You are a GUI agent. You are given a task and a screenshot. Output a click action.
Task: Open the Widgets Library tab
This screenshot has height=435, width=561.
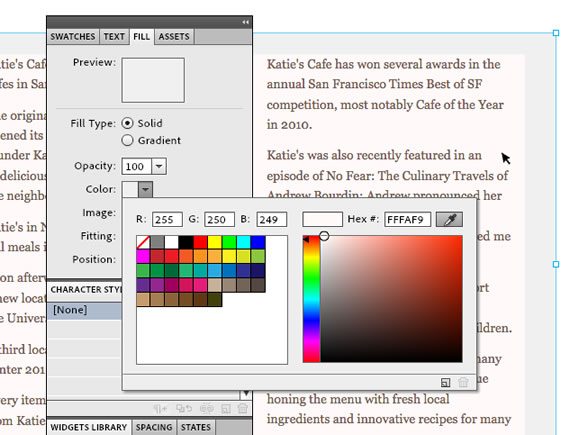tap(89, 427)
